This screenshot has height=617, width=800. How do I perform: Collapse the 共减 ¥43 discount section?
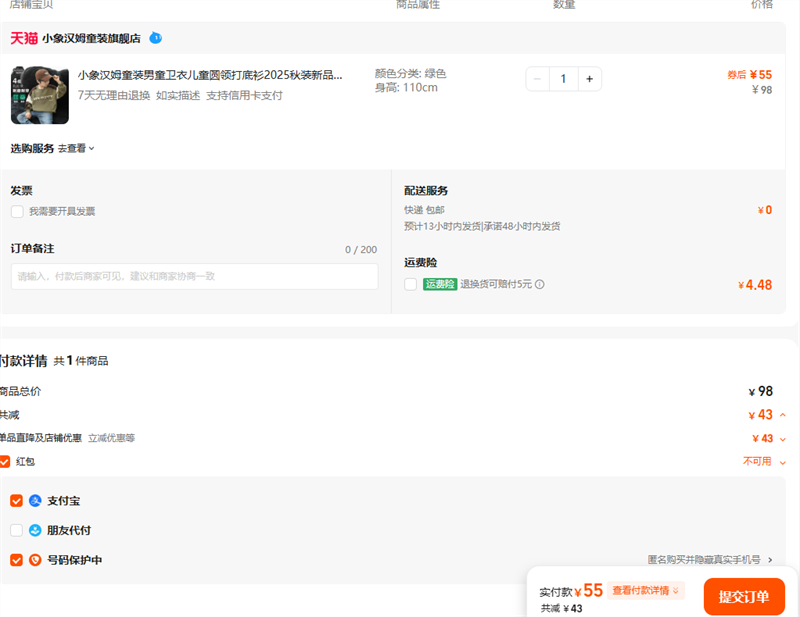point(782,415)
